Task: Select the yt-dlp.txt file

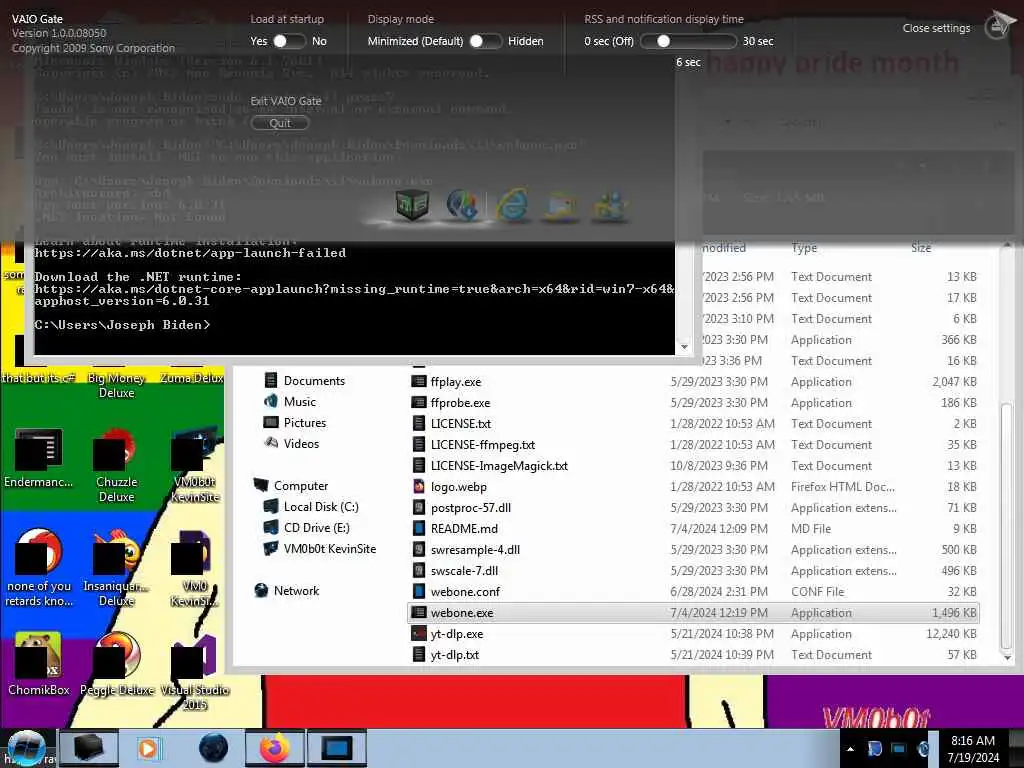Action: click(x=455, y=654)
